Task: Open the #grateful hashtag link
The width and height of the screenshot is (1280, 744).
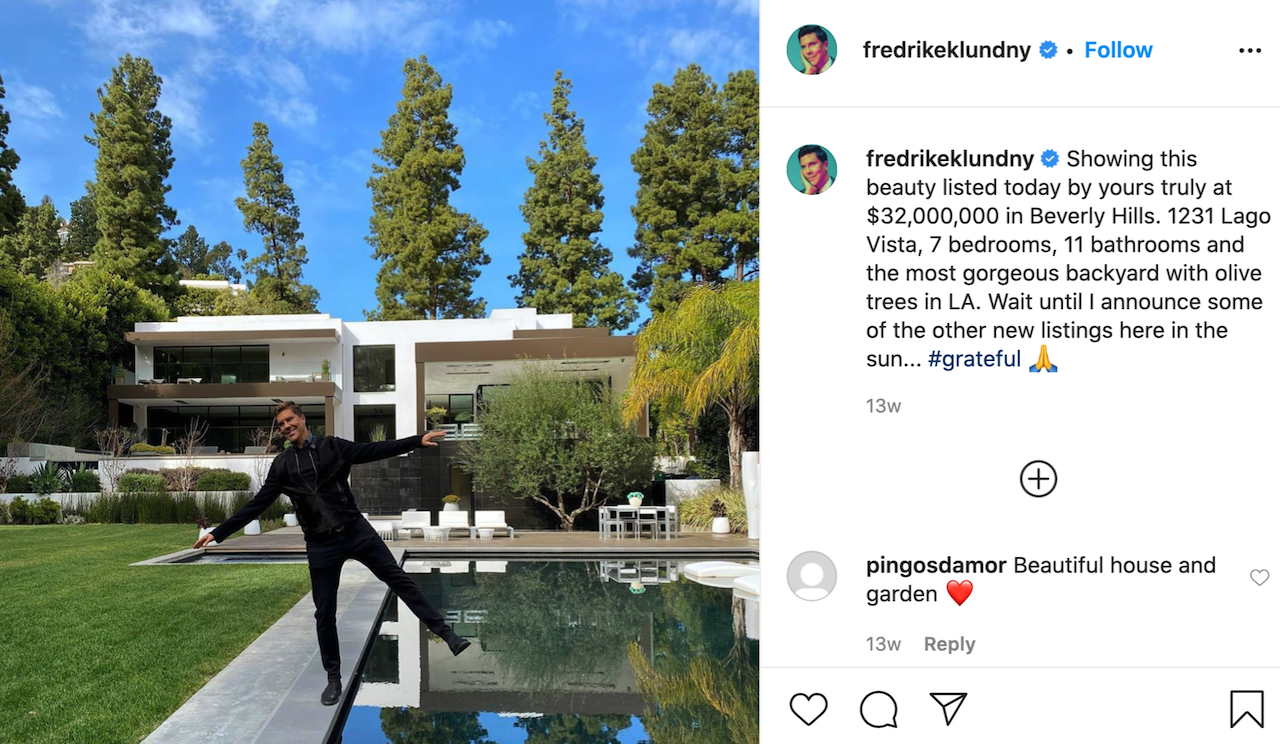Action: point(974,359)
